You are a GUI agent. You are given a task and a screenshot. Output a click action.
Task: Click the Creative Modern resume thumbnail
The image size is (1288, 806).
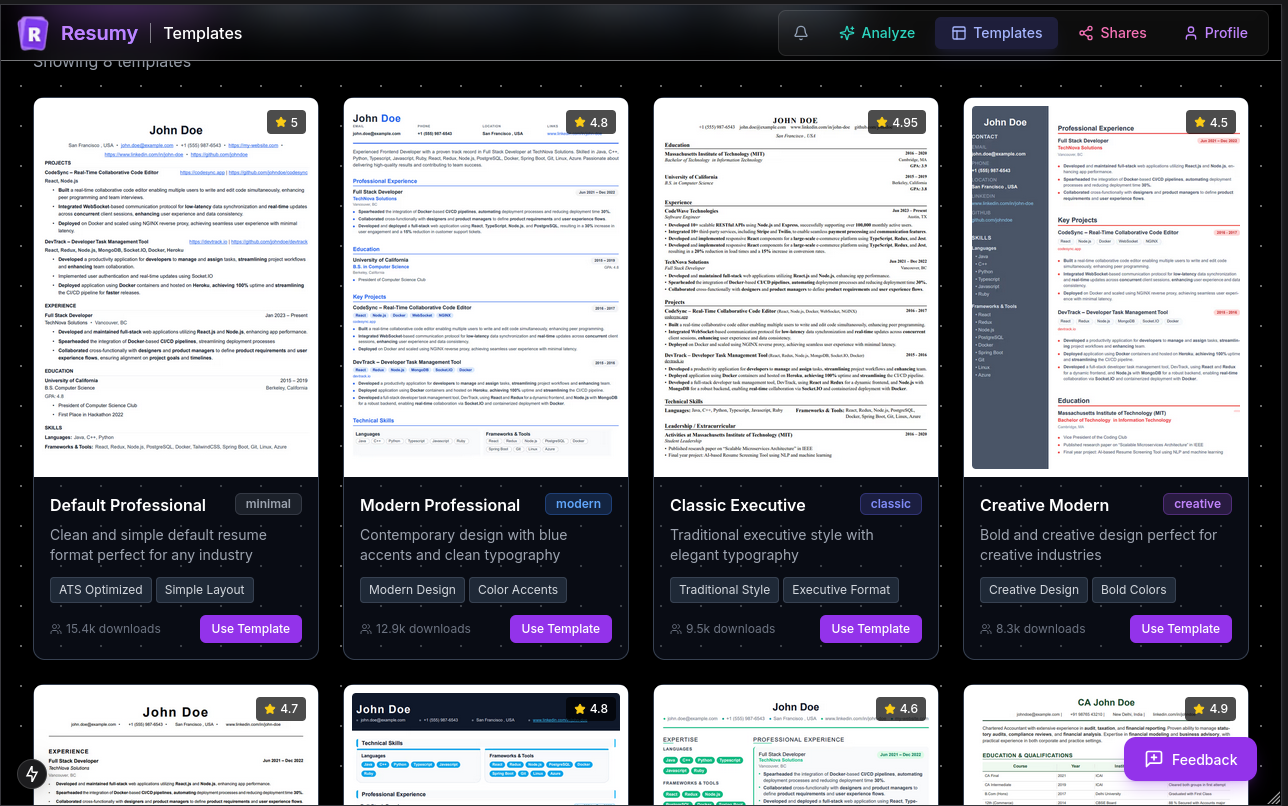coord(1105,285)
